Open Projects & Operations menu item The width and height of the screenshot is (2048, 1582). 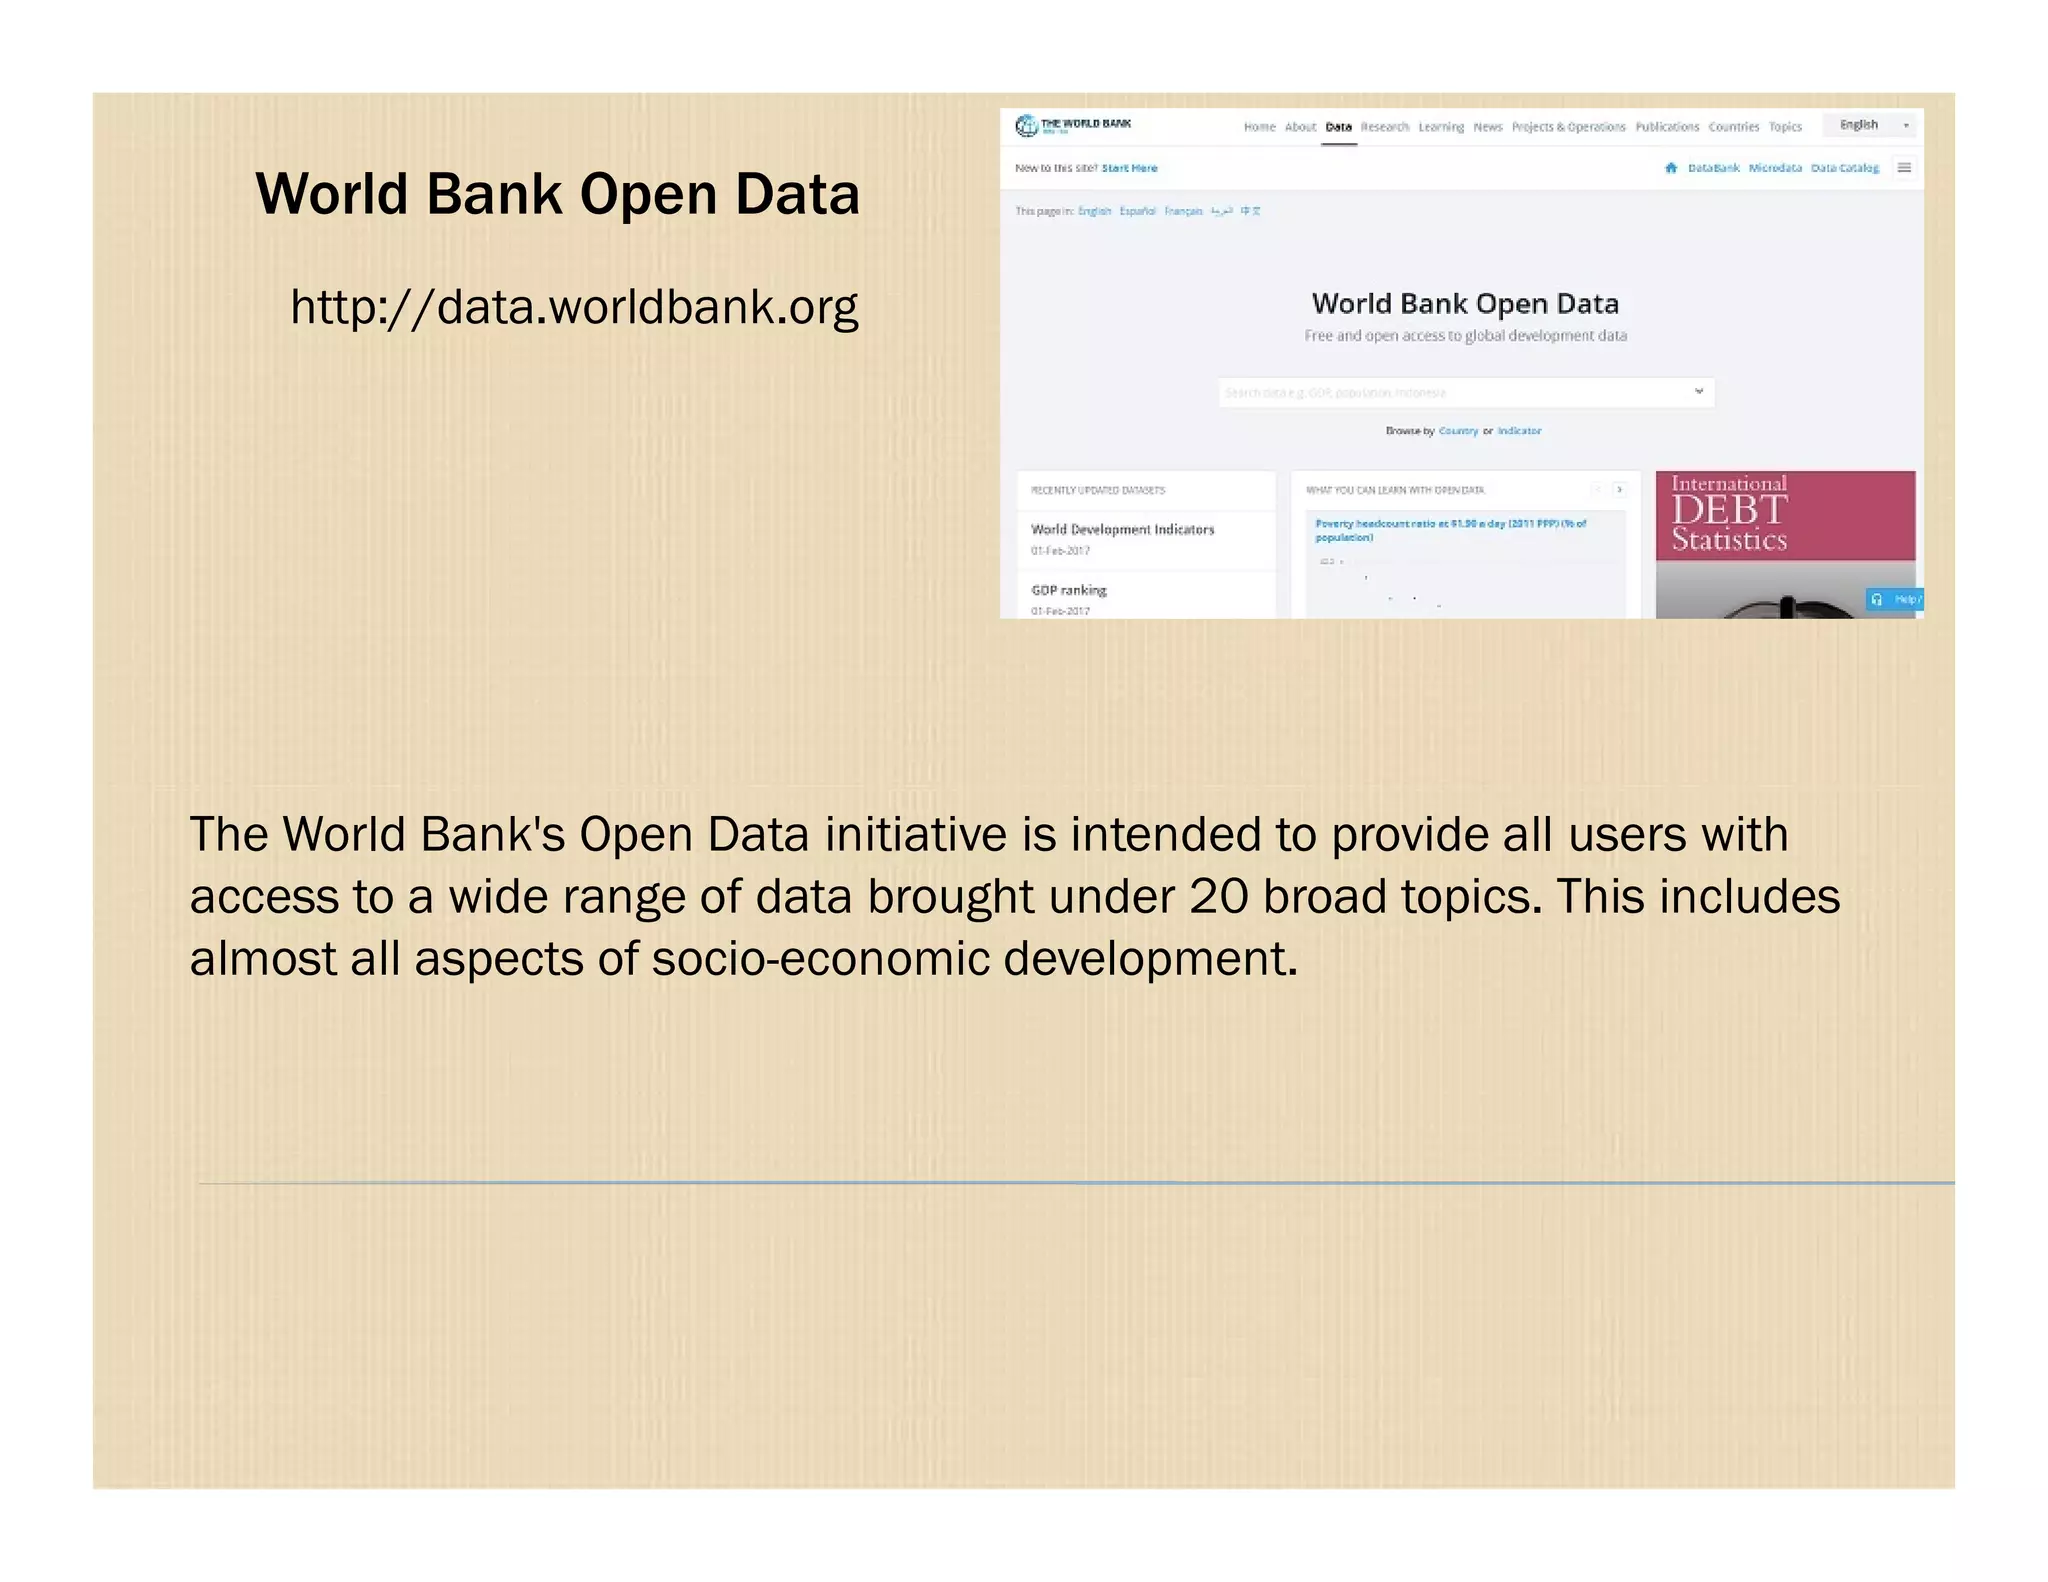coord(1568,127)
